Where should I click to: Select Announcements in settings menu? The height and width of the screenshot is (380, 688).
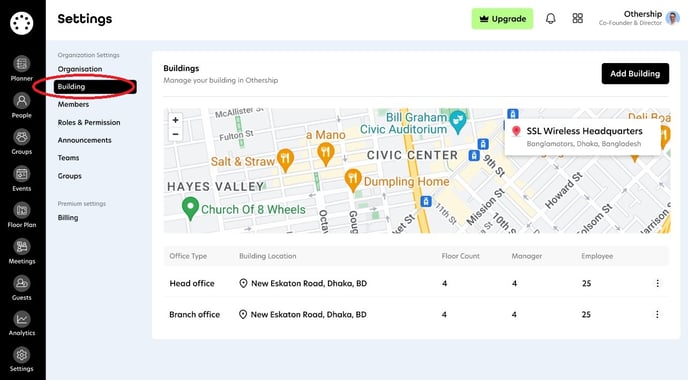coord(84,140)
